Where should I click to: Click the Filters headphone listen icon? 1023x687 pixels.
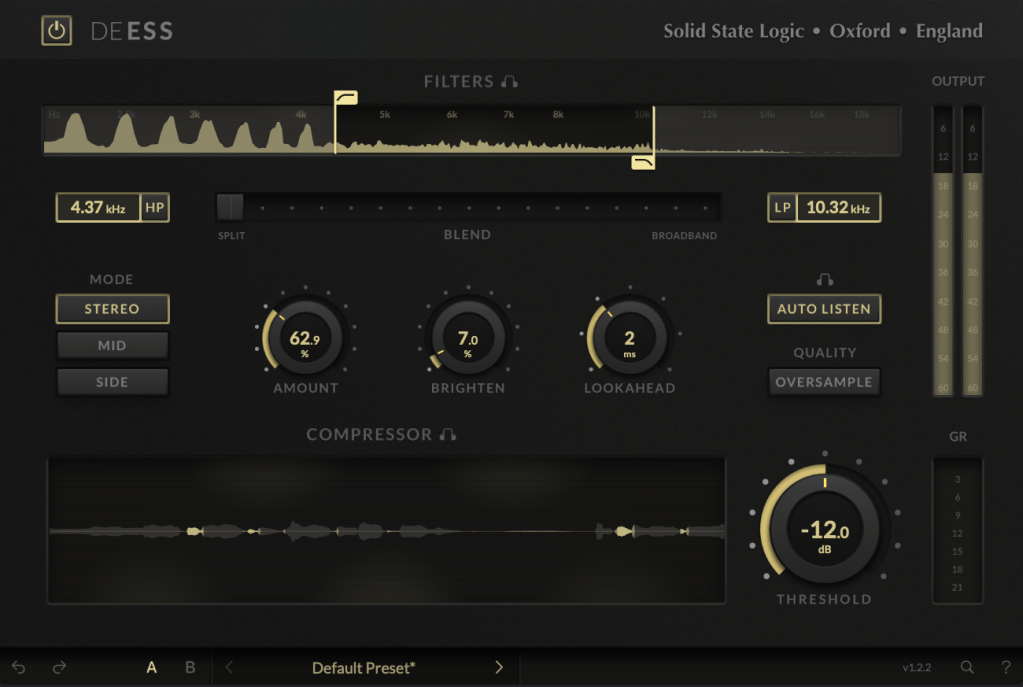click(510, 82)
